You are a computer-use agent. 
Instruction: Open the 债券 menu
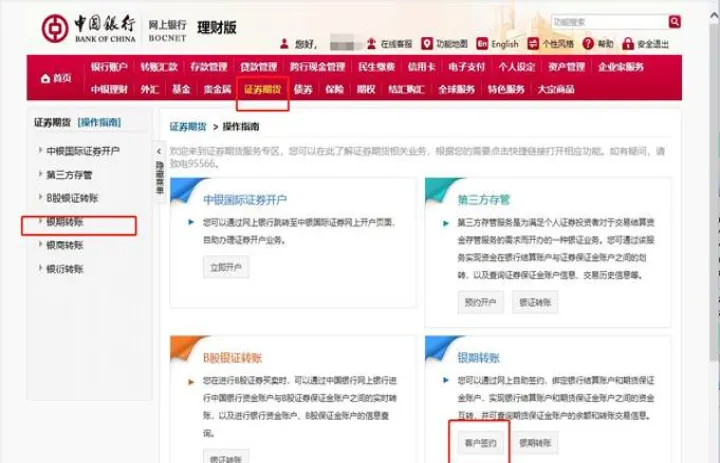[x=303, y=89]
